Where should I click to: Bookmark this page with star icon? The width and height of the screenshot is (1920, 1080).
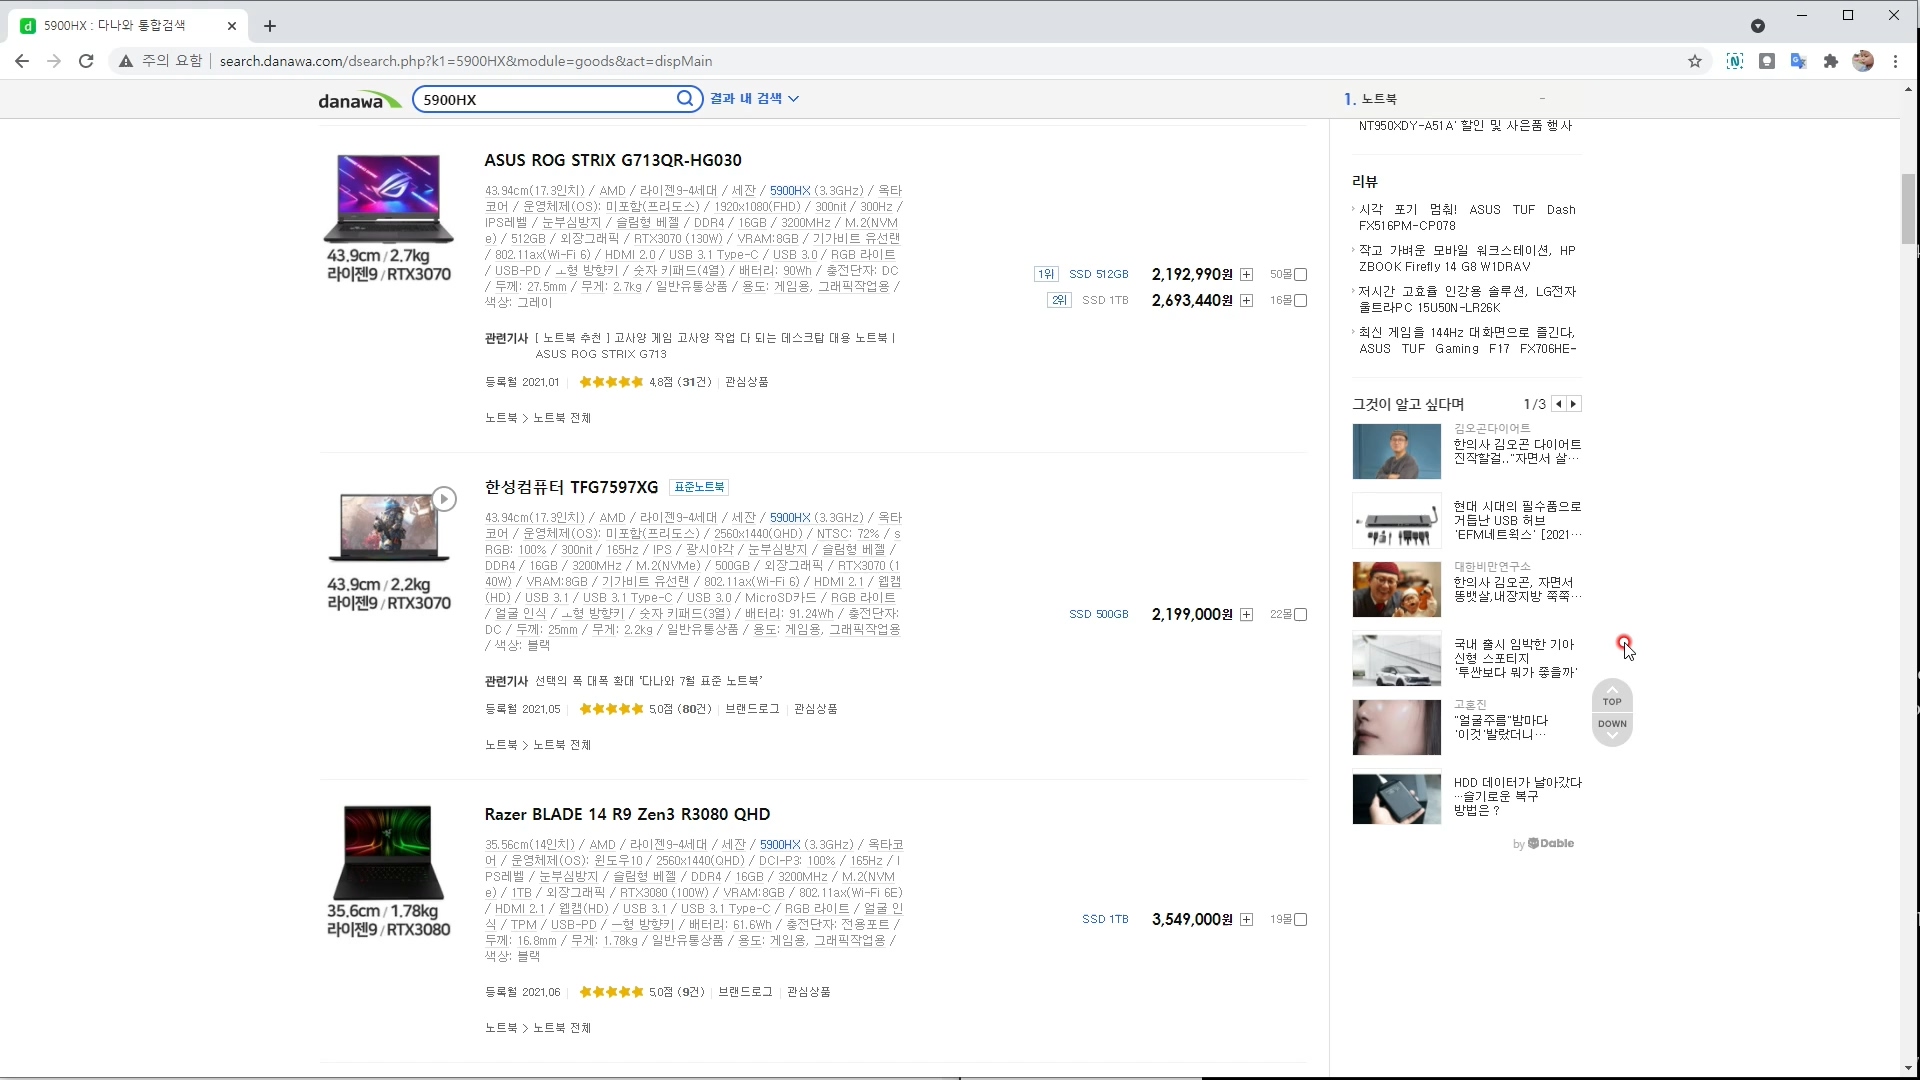click(1695, 61)
